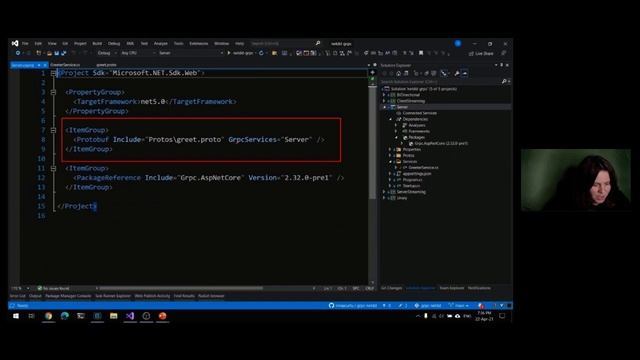Click the feedback icon beside Live Share

tap(503, 53)
